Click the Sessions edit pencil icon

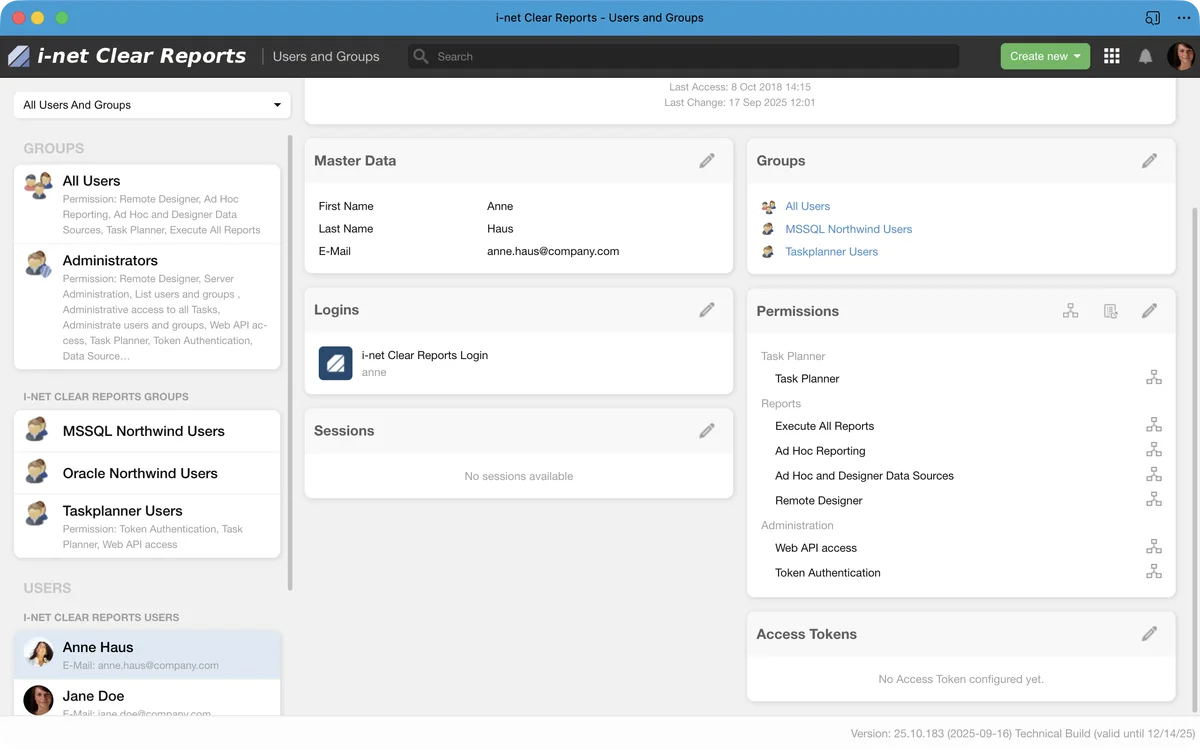tap(707, 431)
